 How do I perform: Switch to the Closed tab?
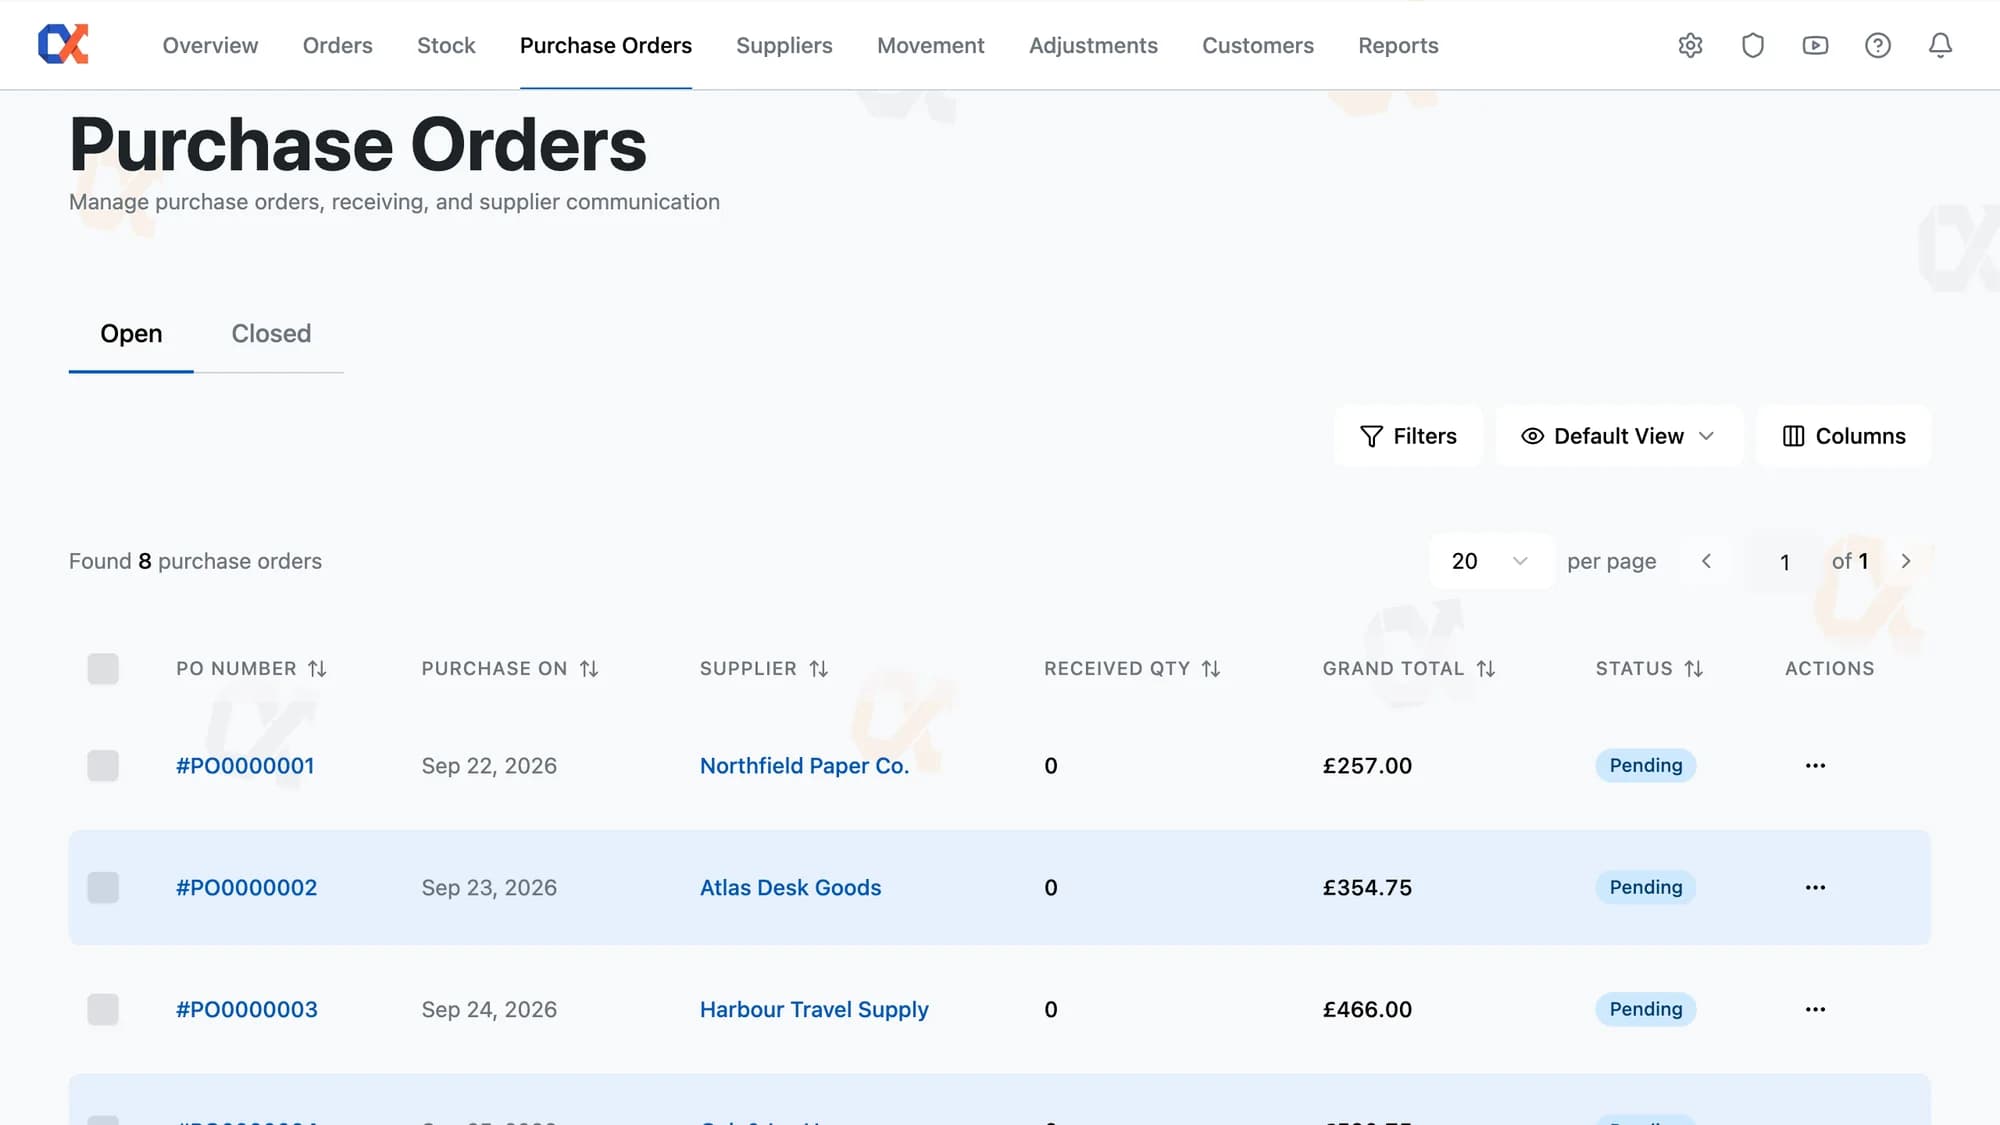271,334
